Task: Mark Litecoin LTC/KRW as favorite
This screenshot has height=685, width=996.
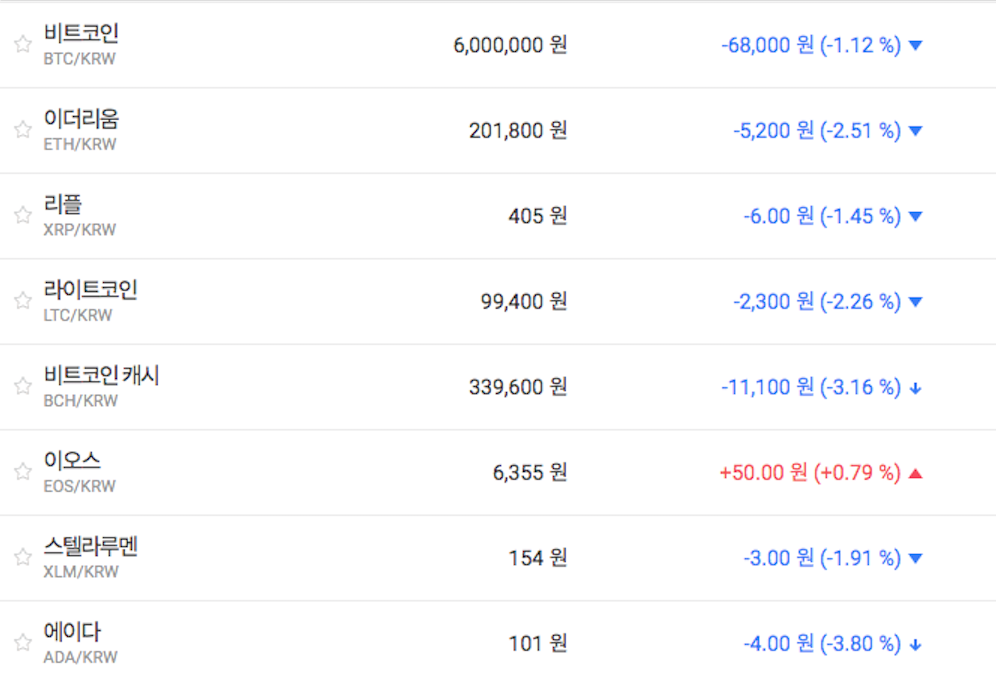Action: click(x=23, y=300)
